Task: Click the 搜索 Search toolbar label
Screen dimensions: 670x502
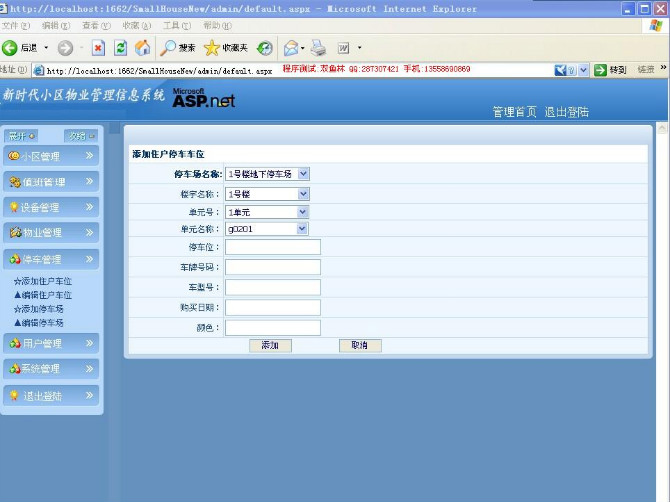Action: pyautogui.click(x=187, y=48)
